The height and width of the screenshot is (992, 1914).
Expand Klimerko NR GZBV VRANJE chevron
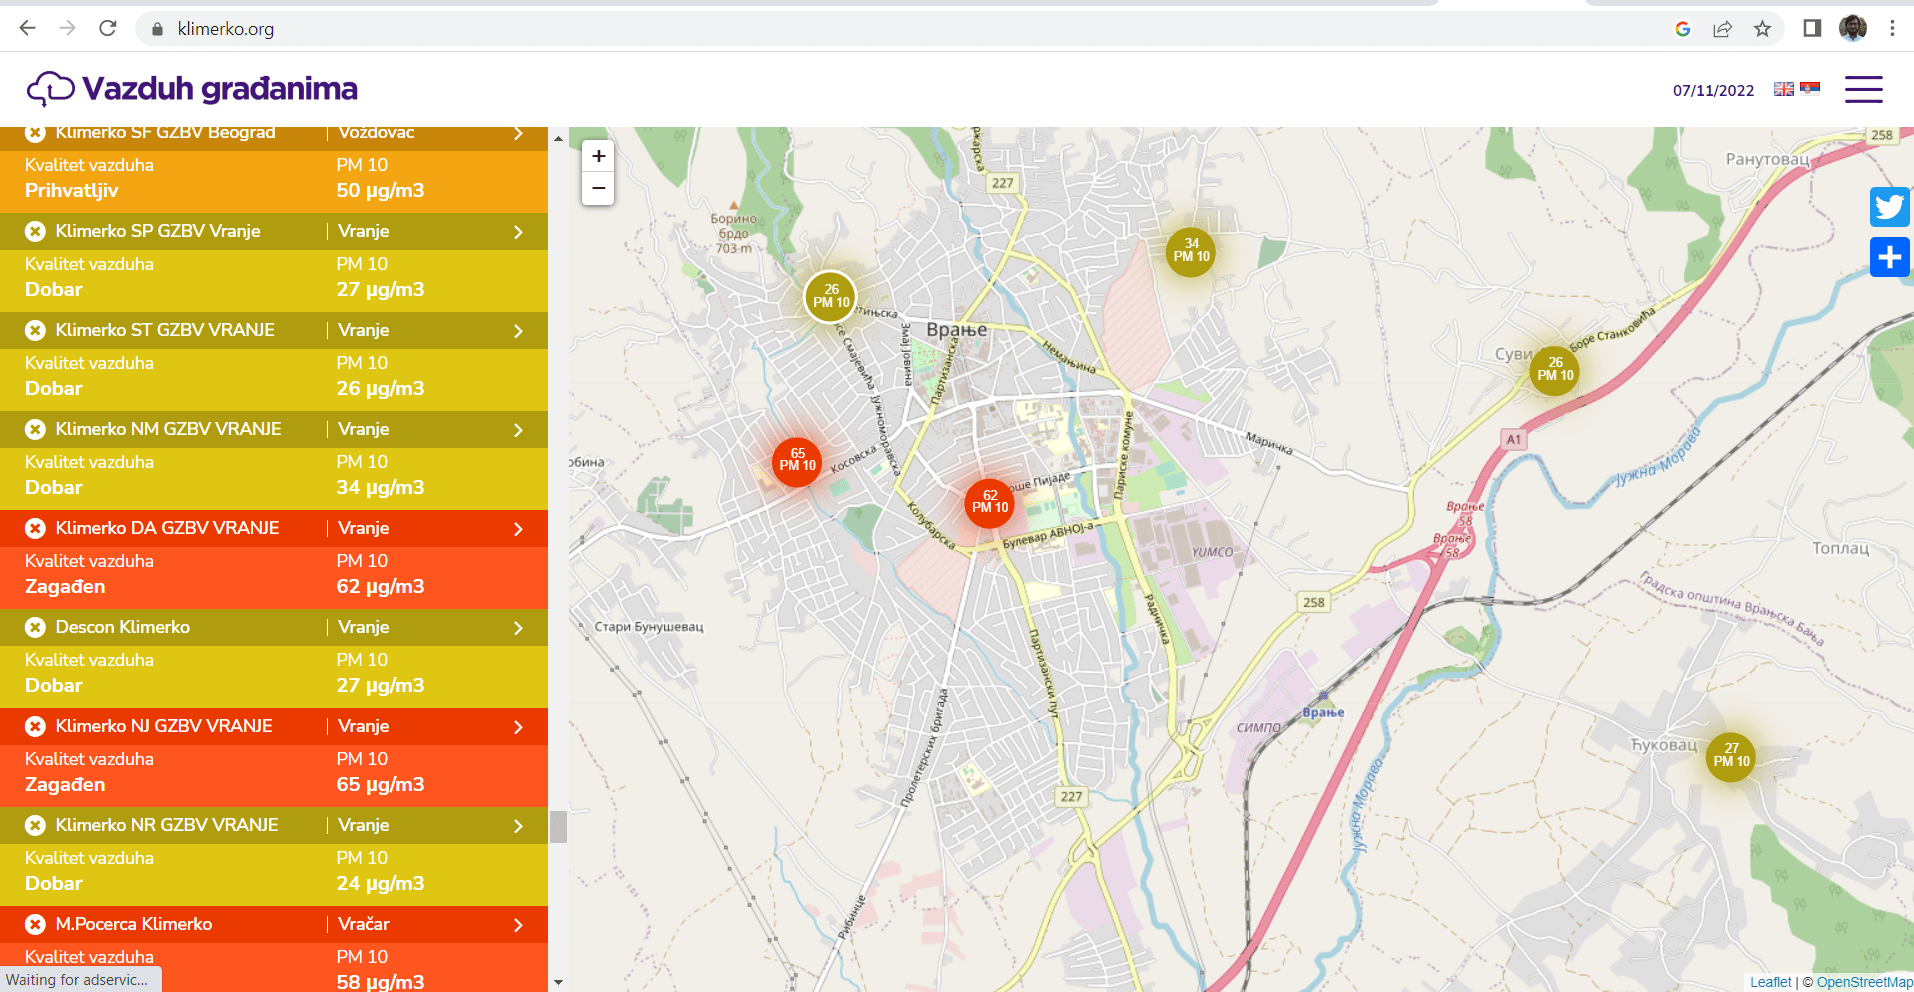pos(518,826)
